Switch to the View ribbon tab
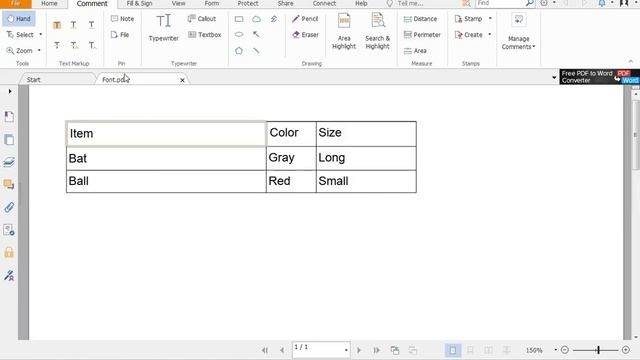The image size is (640, 360). [178, 3]
